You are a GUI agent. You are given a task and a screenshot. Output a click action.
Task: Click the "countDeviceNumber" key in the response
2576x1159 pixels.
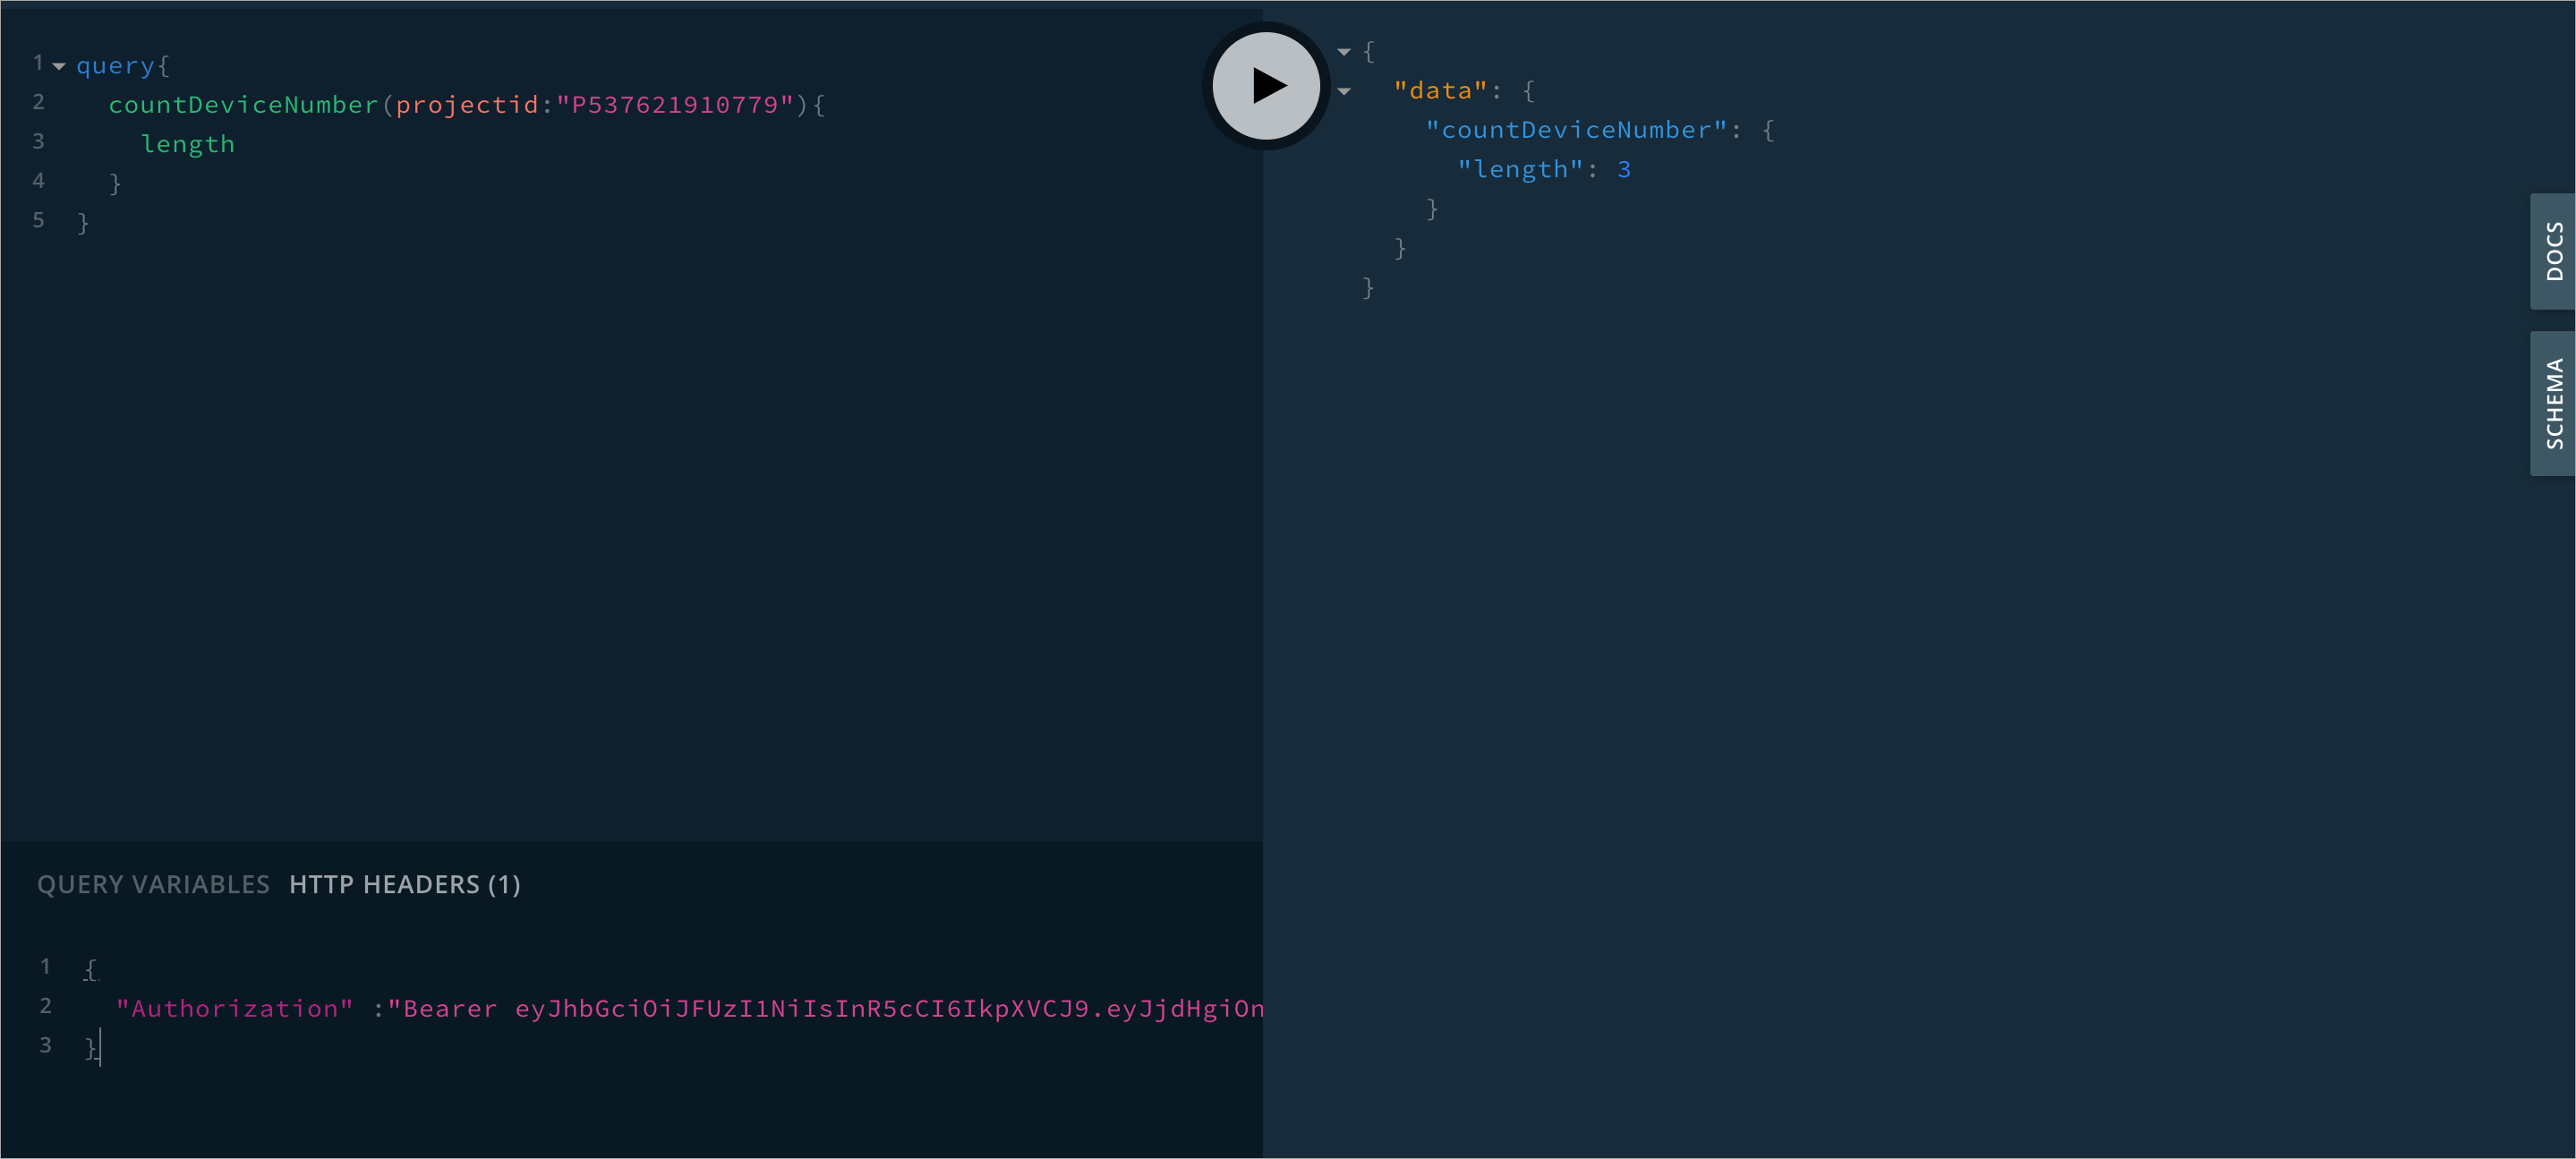point(1576,130)
